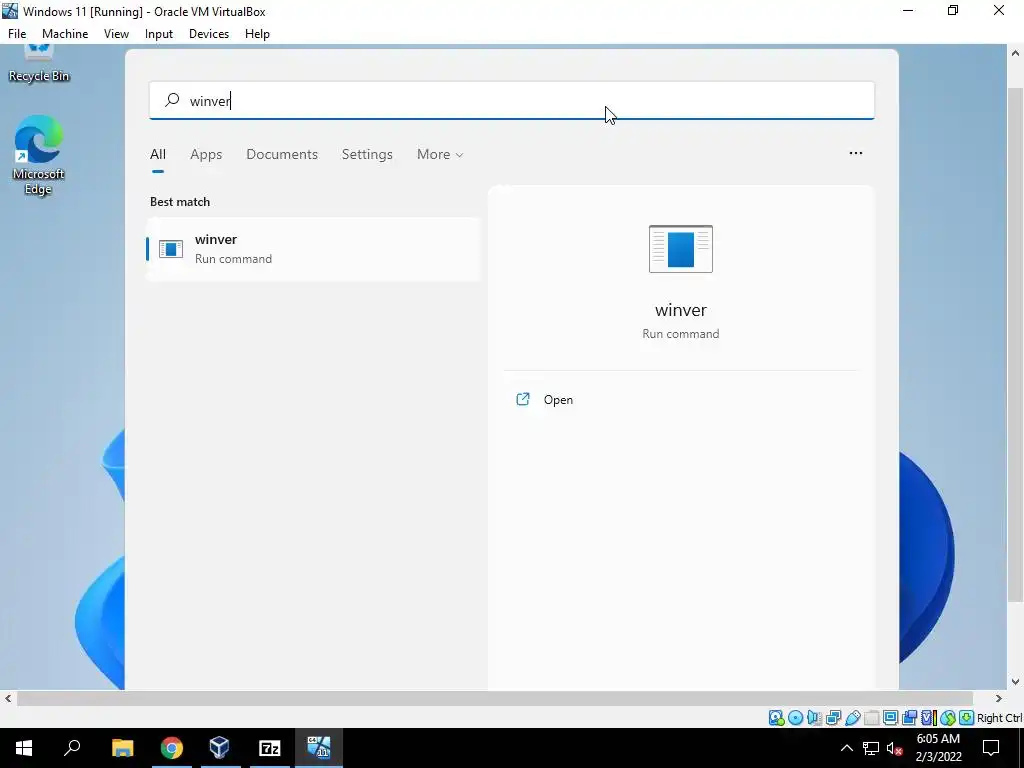Open the File menu in VirtualBox

click(x=17, y=34)
